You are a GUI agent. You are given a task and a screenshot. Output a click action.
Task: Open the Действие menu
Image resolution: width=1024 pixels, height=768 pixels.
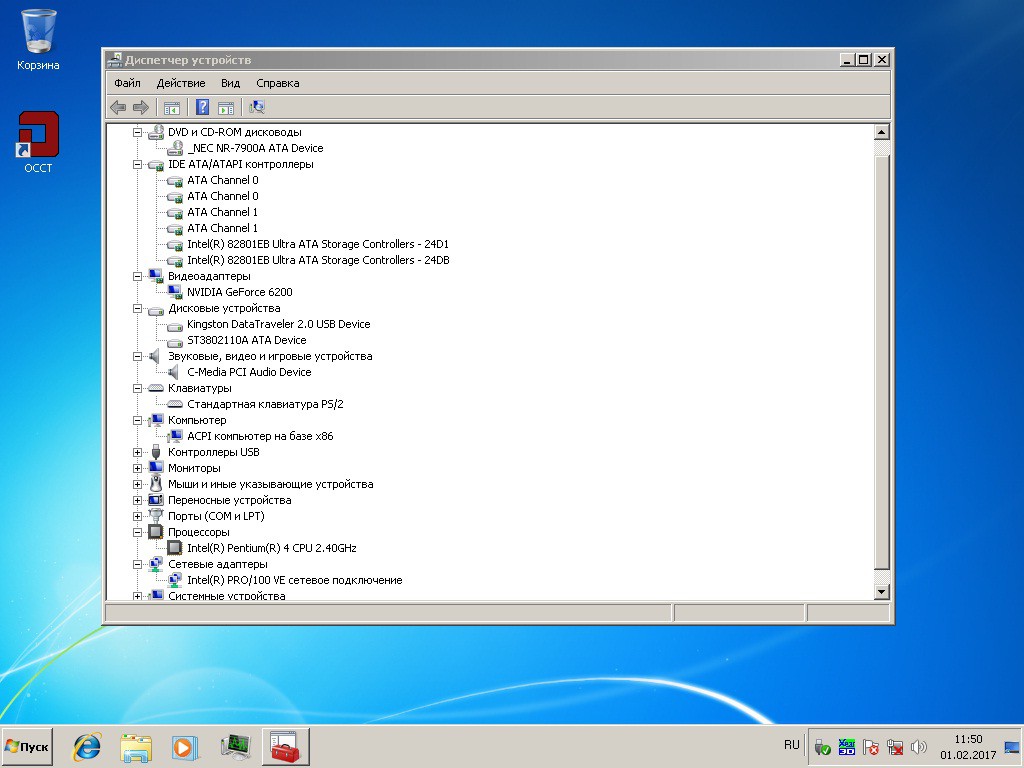tap(181, 83)
